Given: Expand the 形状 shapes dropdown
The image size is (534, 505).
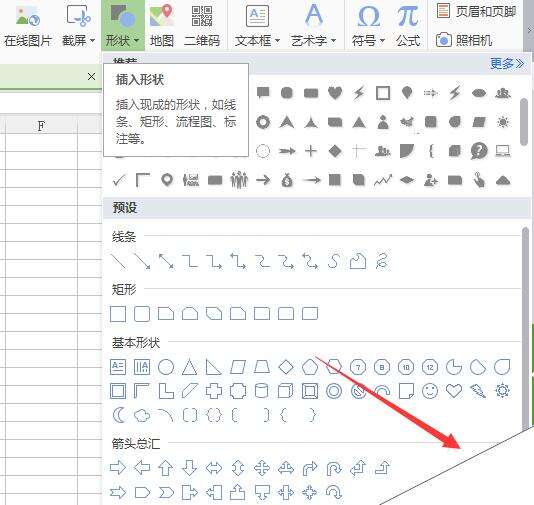Looking at the screenshot, I should coord(123,26).
